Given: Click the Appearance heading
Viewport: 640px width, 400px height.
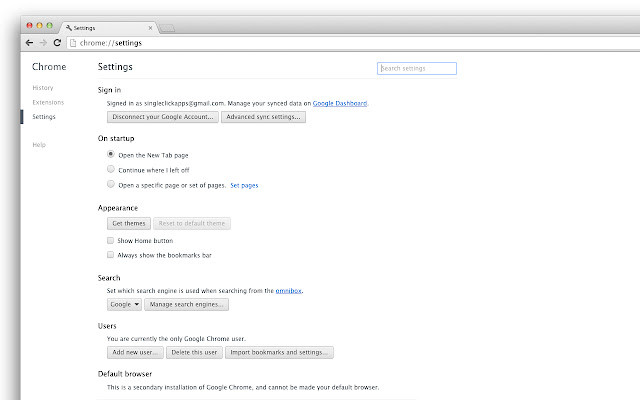Looking at the screenshot, I should (x=118, y=208).
